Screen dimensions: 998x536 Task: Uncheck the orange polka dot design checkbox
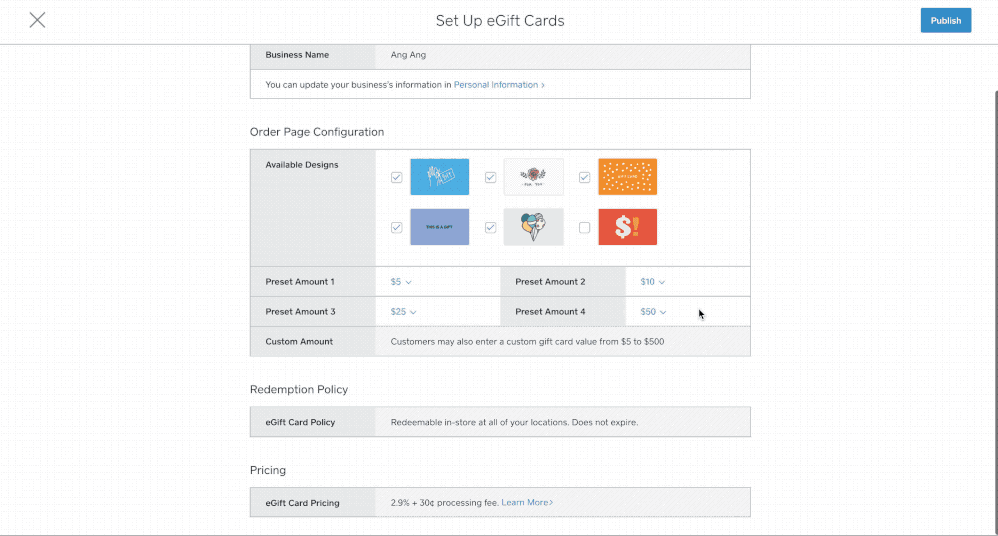point(584,177)
